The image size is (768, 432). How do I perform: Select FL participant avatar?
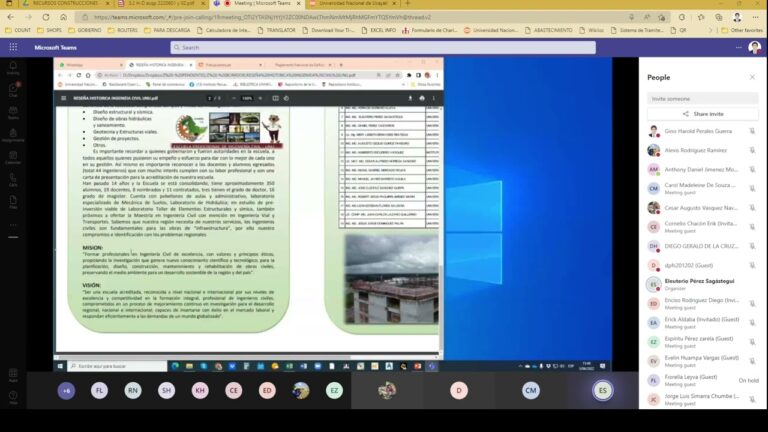(x=99, y=390)
